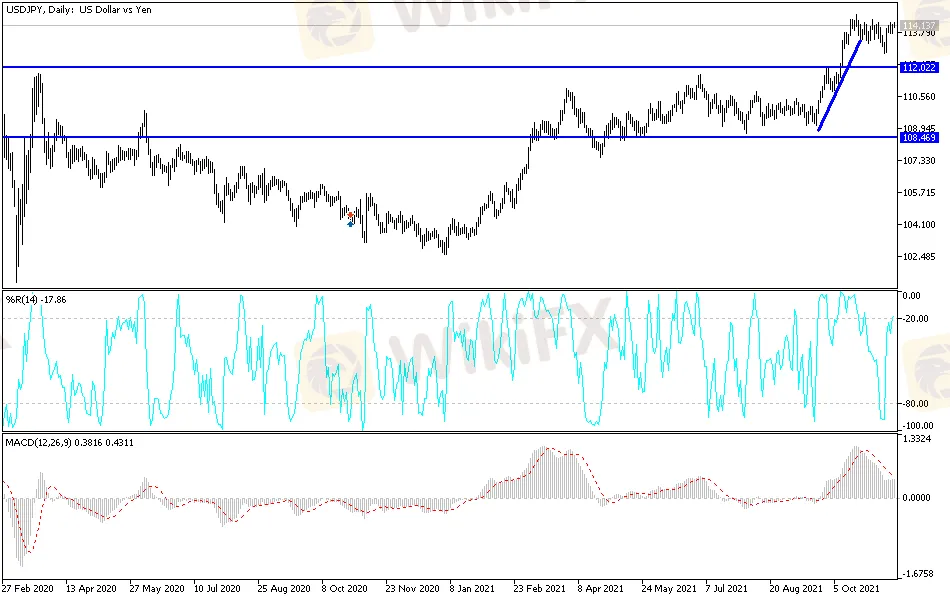Click price axis value 105.715
950x600 pixels.
pyautogui.click(x=919, y=193)
